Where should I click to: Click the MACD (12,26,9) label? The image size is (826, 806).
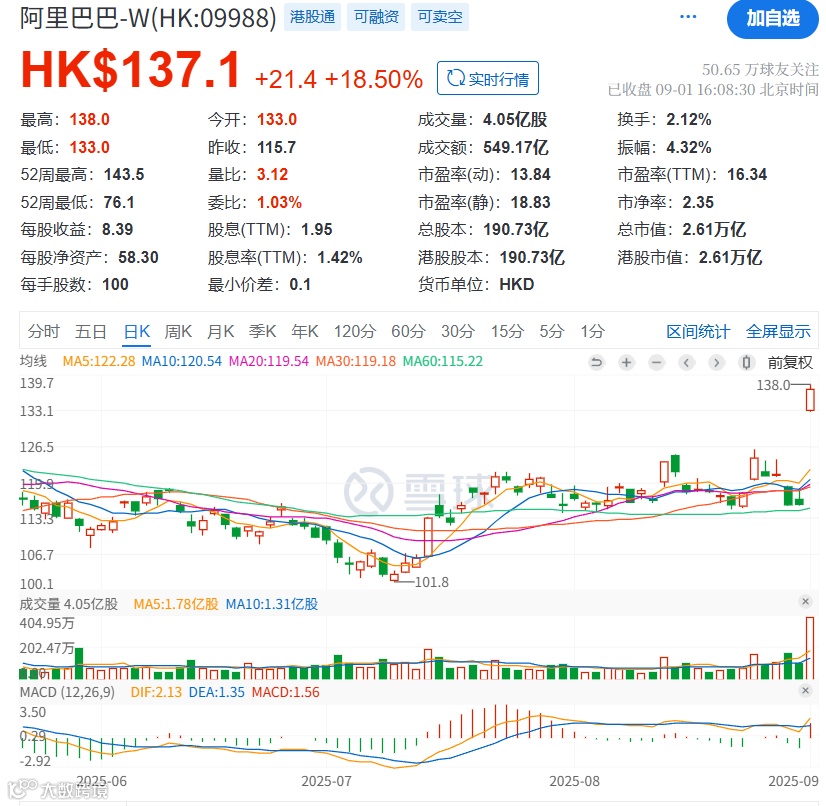(67, 692)
